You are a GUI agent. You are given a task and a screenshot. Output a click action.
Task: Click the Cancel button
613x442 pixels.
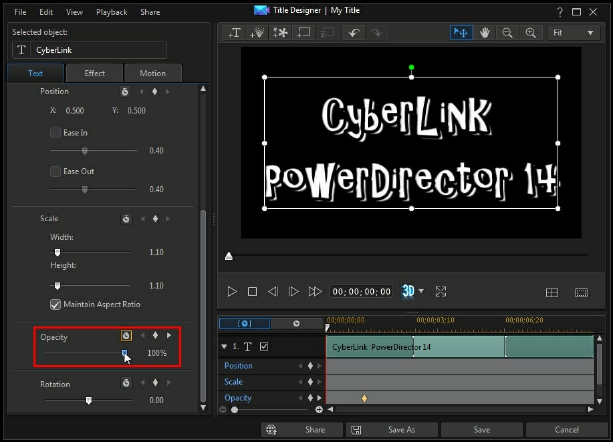(x=566, y=429)
